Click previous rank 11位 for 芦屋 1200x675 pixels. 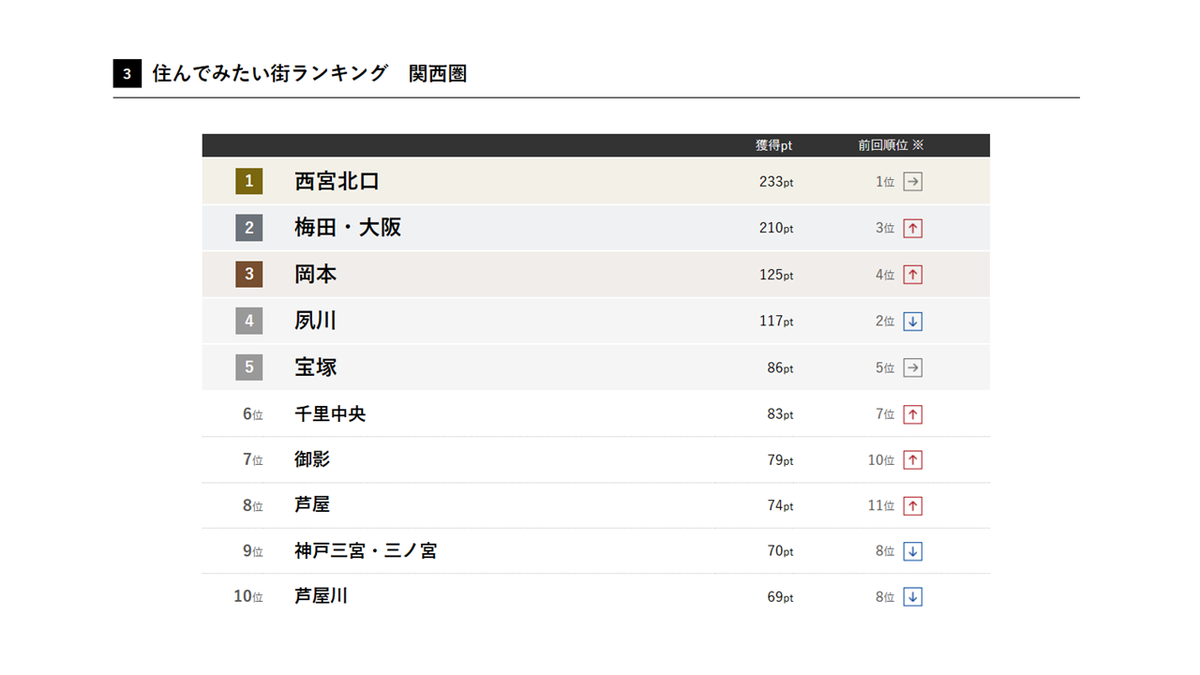[881, 506]
